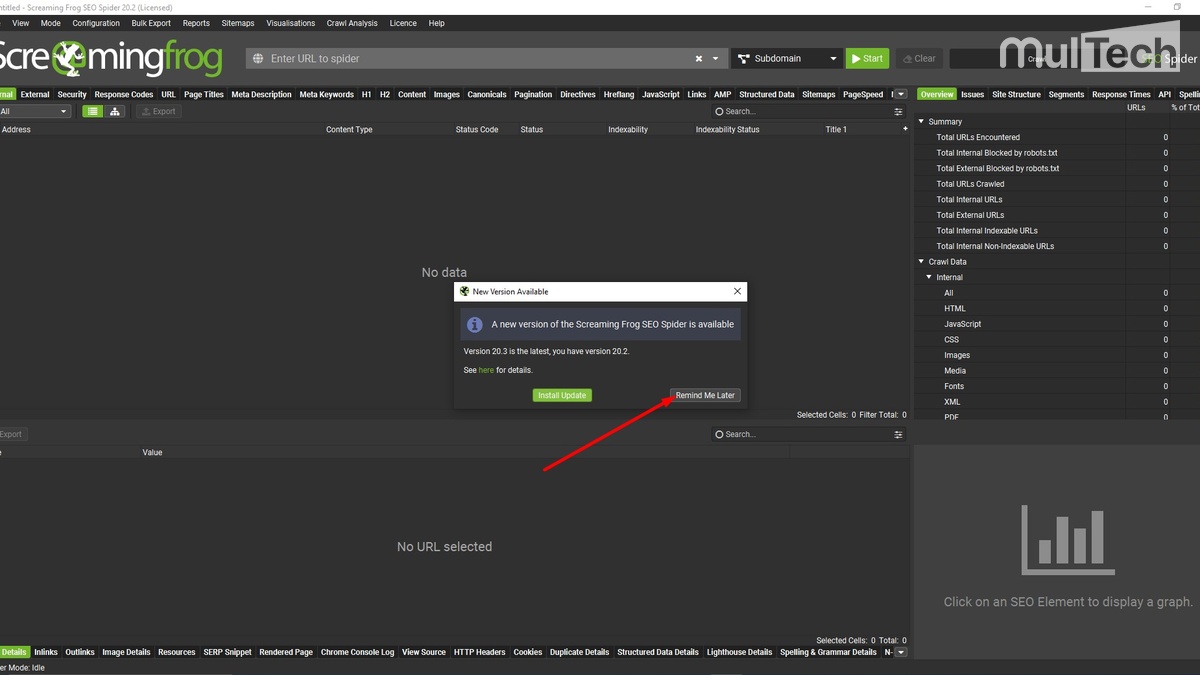Click the globe icon in URL bar
1200x675 pixels.
[259, 59]
